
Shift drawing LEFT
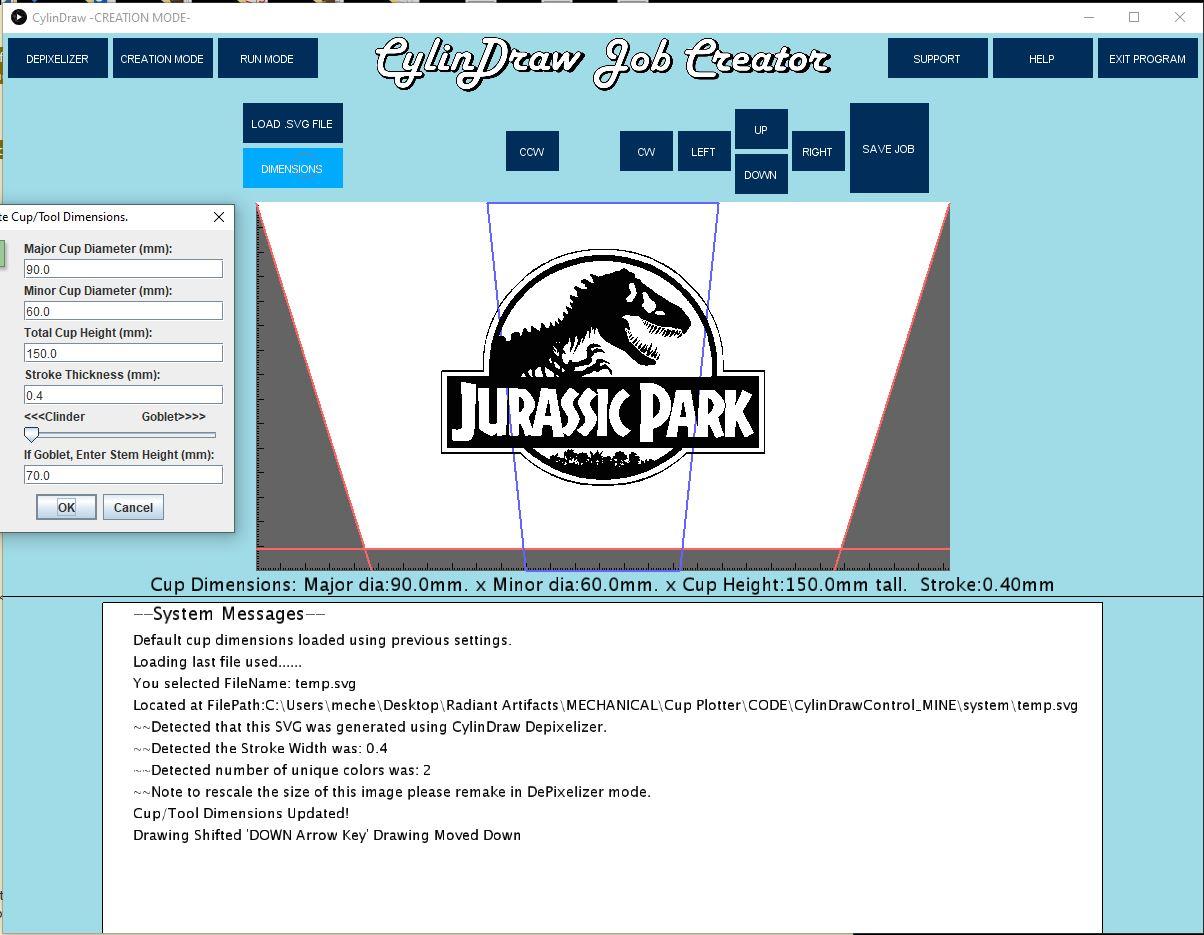[x=704, y=152]
